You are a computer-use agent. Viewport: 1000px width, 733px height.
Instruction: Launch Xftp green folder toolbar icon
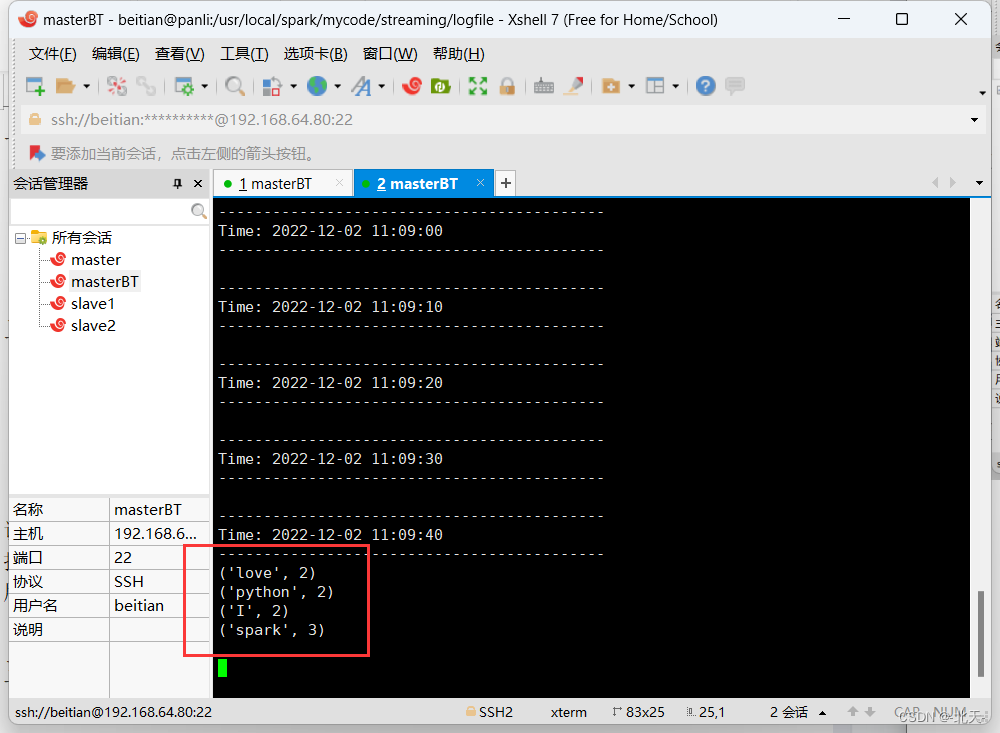coord(441,86)
